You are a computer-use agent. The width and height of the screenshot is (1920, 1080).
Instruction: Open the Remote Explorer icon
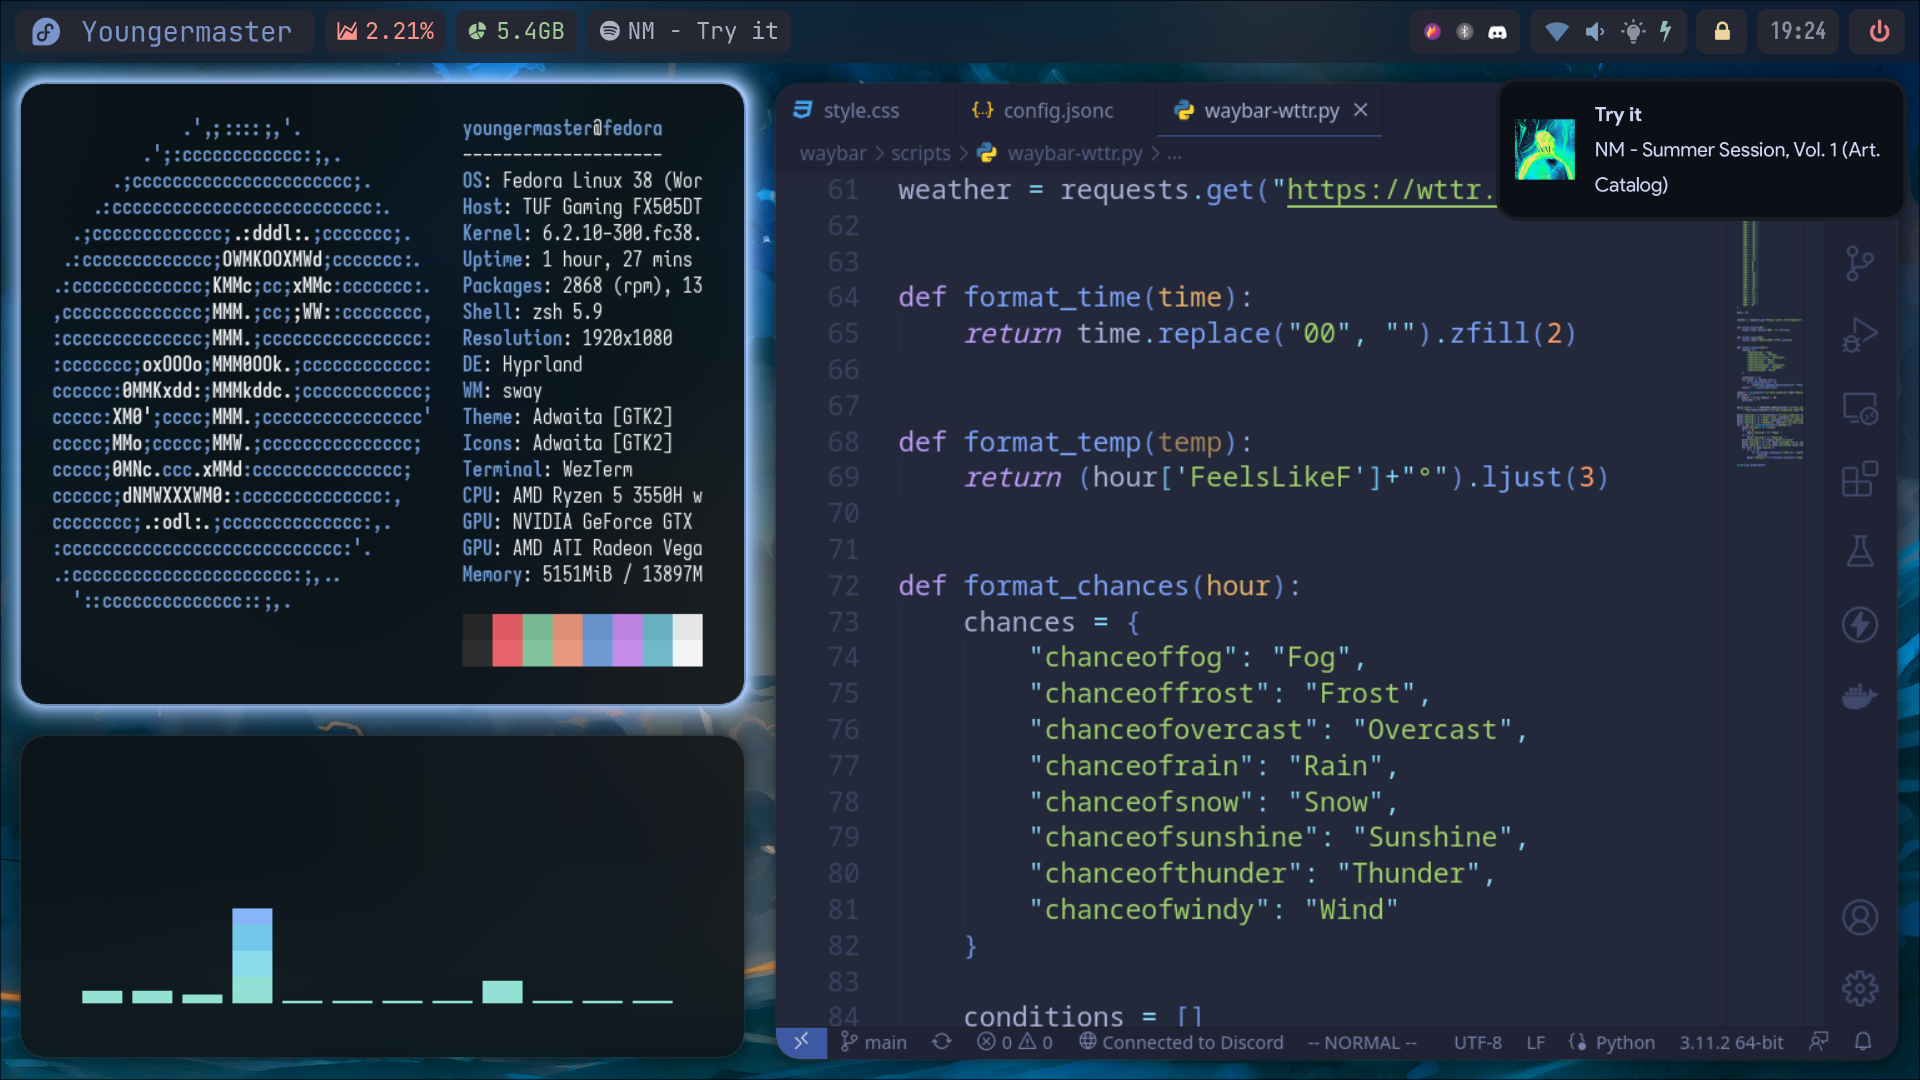(1859, 408)
